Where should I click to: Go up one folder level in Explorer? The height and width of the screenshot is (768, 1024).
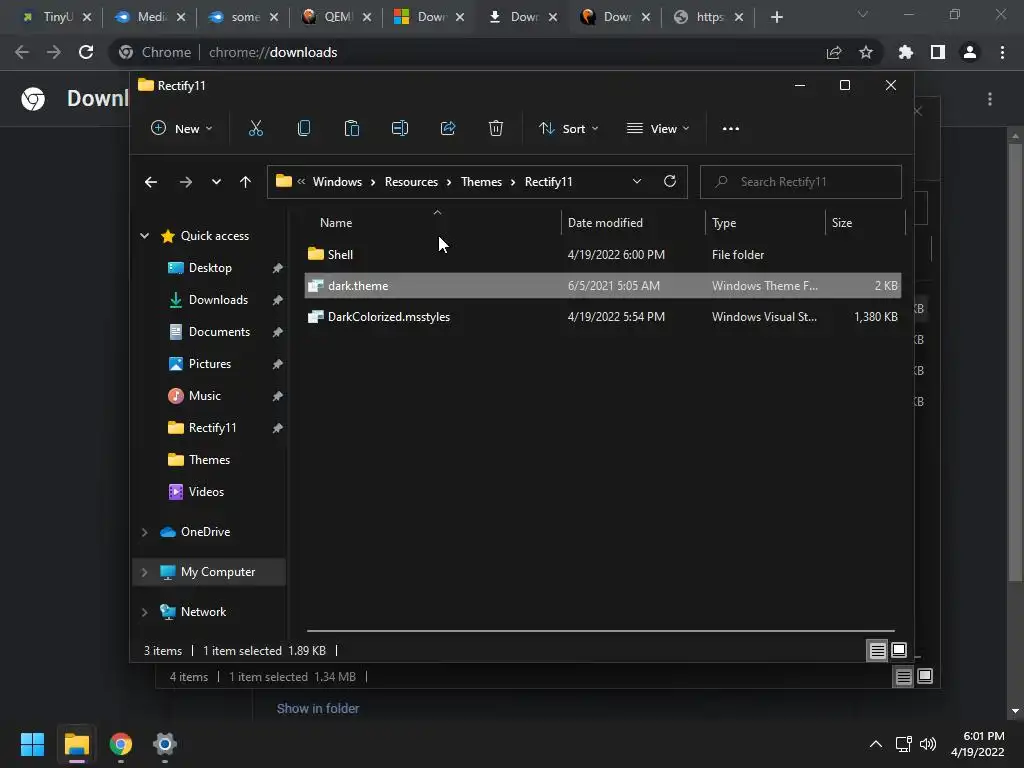pyautogui.click(x=246, y=182)
